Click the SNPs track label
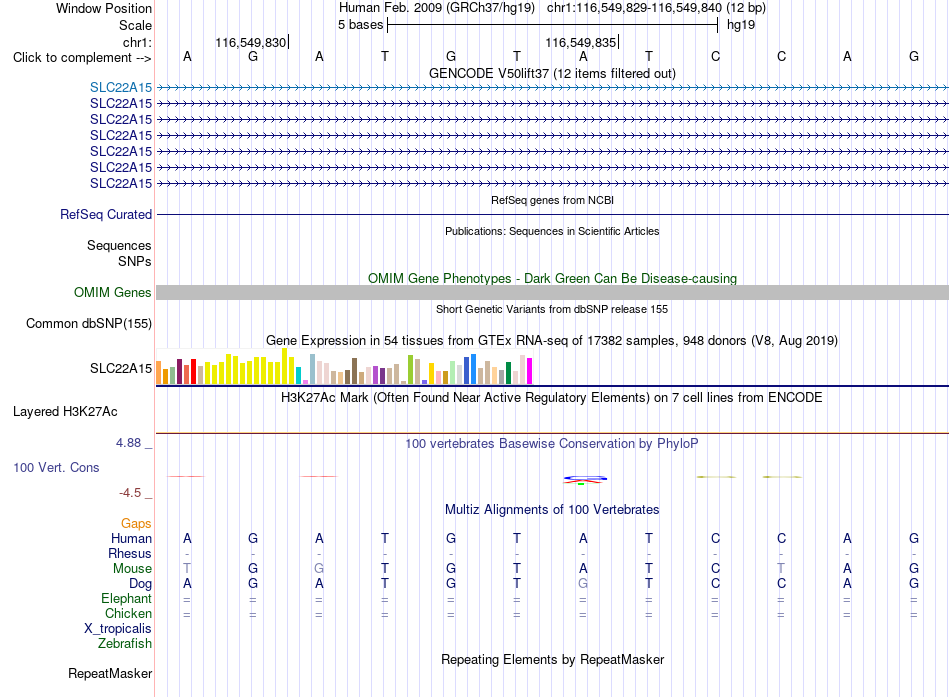Image resolution: width=950 pixels, height=697 pixels. coord(135,261)
